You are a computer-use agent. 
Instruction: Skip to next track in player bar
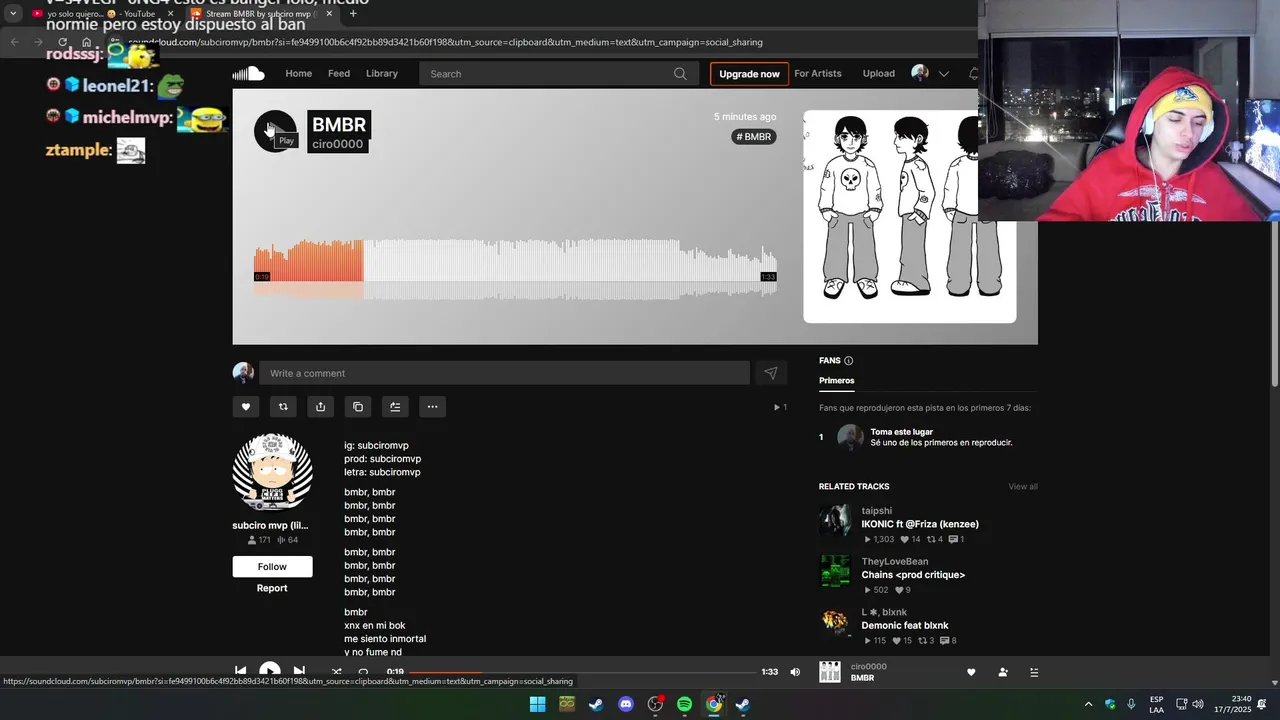299,672
